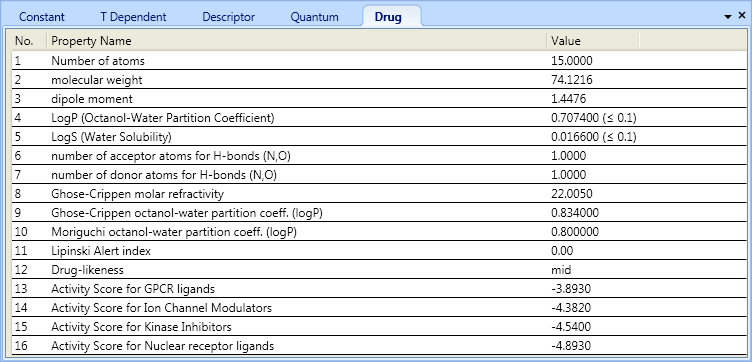Click the value 0.834000
This screenshot has width=752, height=362.
[x=575, y=213]
